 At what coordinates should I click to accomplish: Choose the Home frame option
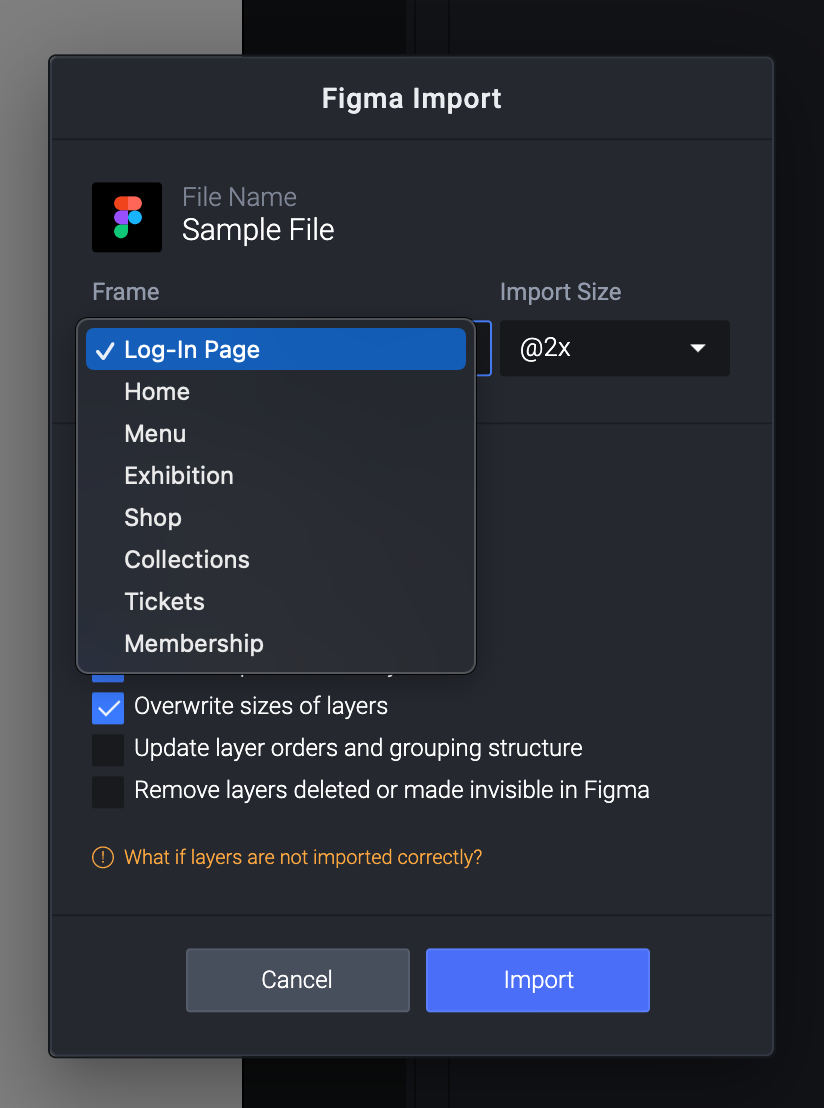point(276,391)
